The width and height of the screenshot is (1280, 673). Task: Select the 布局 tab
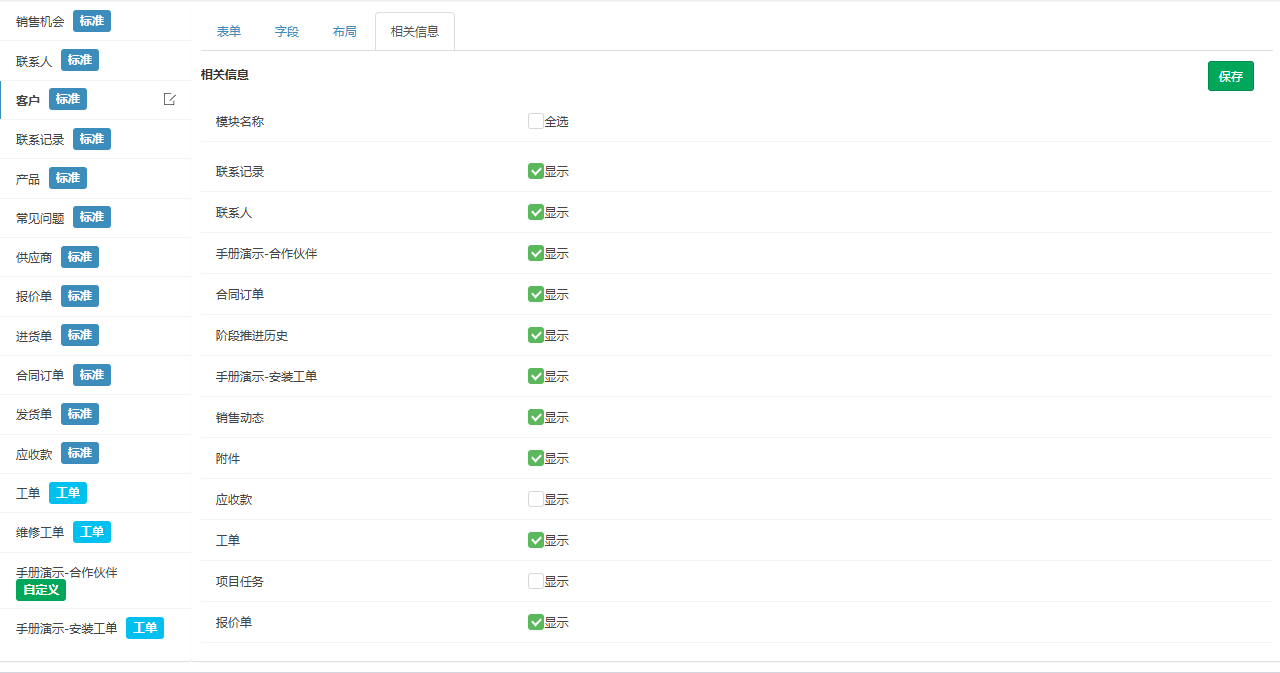click(x=345, y=31)
